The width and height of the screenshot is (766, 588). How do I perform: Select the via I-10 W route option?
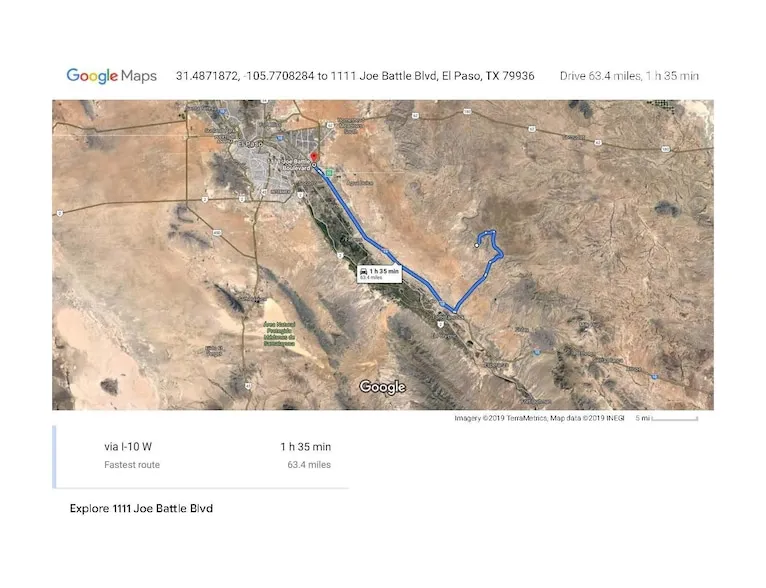pyautogui.click(x=201, y=456)
